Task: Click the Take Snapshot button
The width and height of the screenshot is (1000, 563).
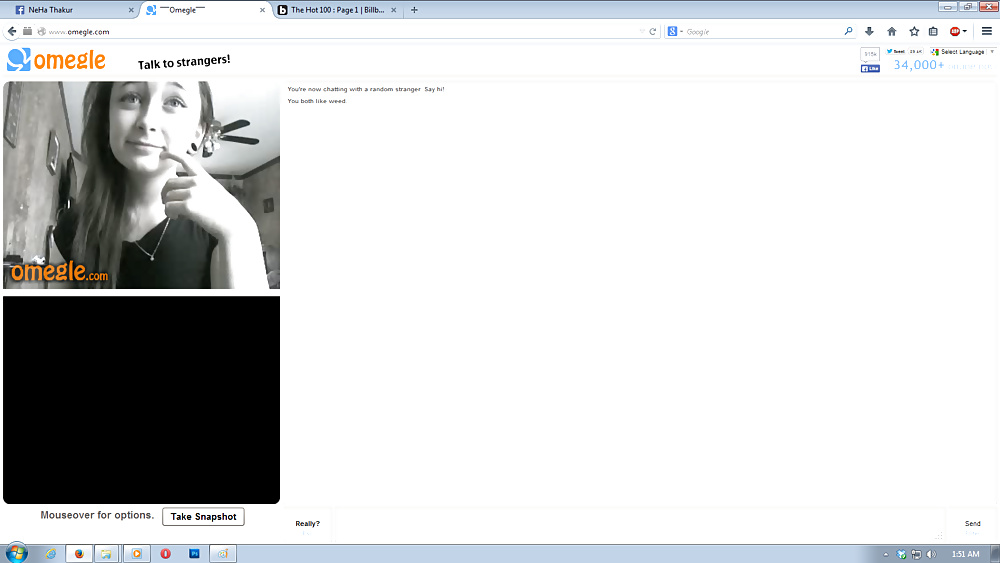Action: click(203, 516)
